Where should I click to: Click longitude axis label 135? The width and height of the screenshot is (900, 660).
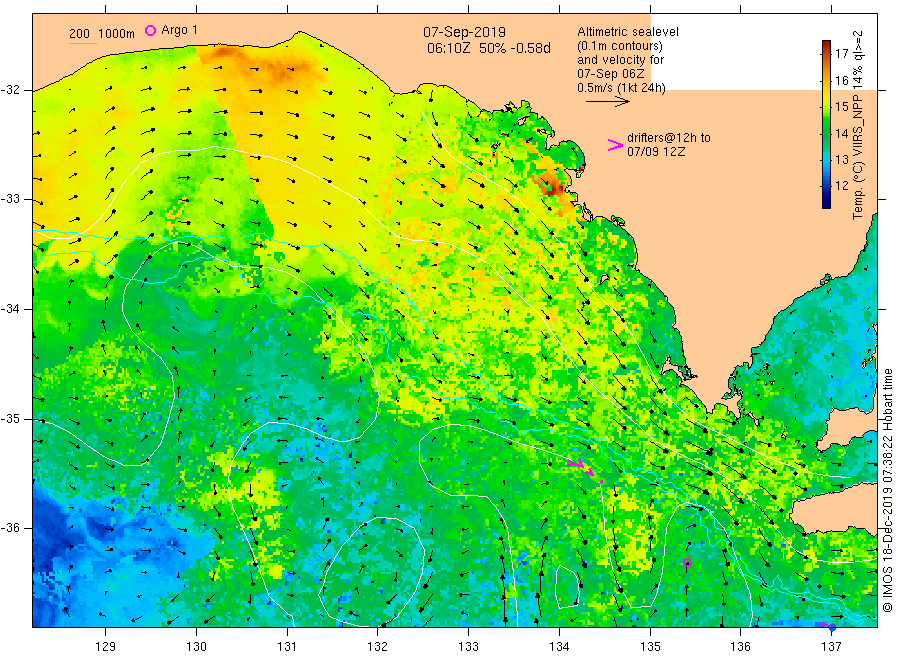(x=650, y=647)
